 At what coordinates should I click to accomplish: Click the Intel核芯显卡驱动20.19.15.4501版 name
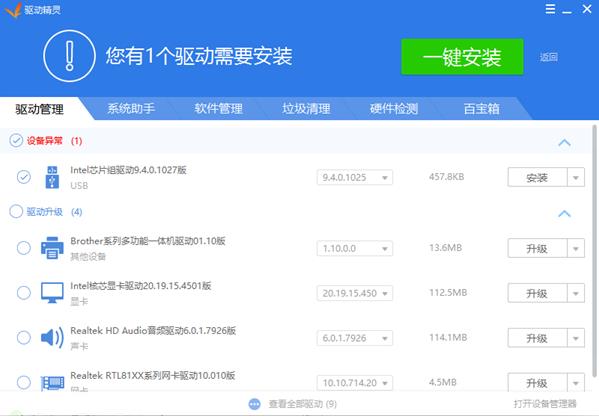pyautogui.click(x=141, y=286)
